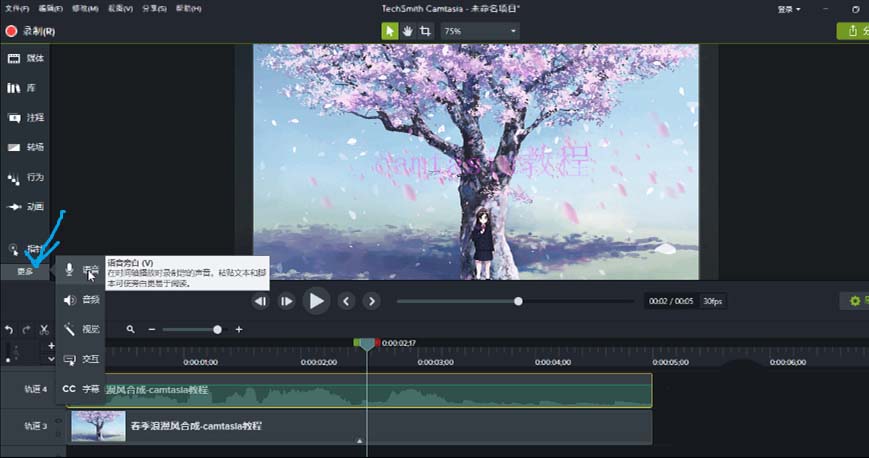Image resolution: width=869 pixels, height=458 pixels.
Task: Jump to previous clip
Action: pyautogui.click(x=346, y=301)
